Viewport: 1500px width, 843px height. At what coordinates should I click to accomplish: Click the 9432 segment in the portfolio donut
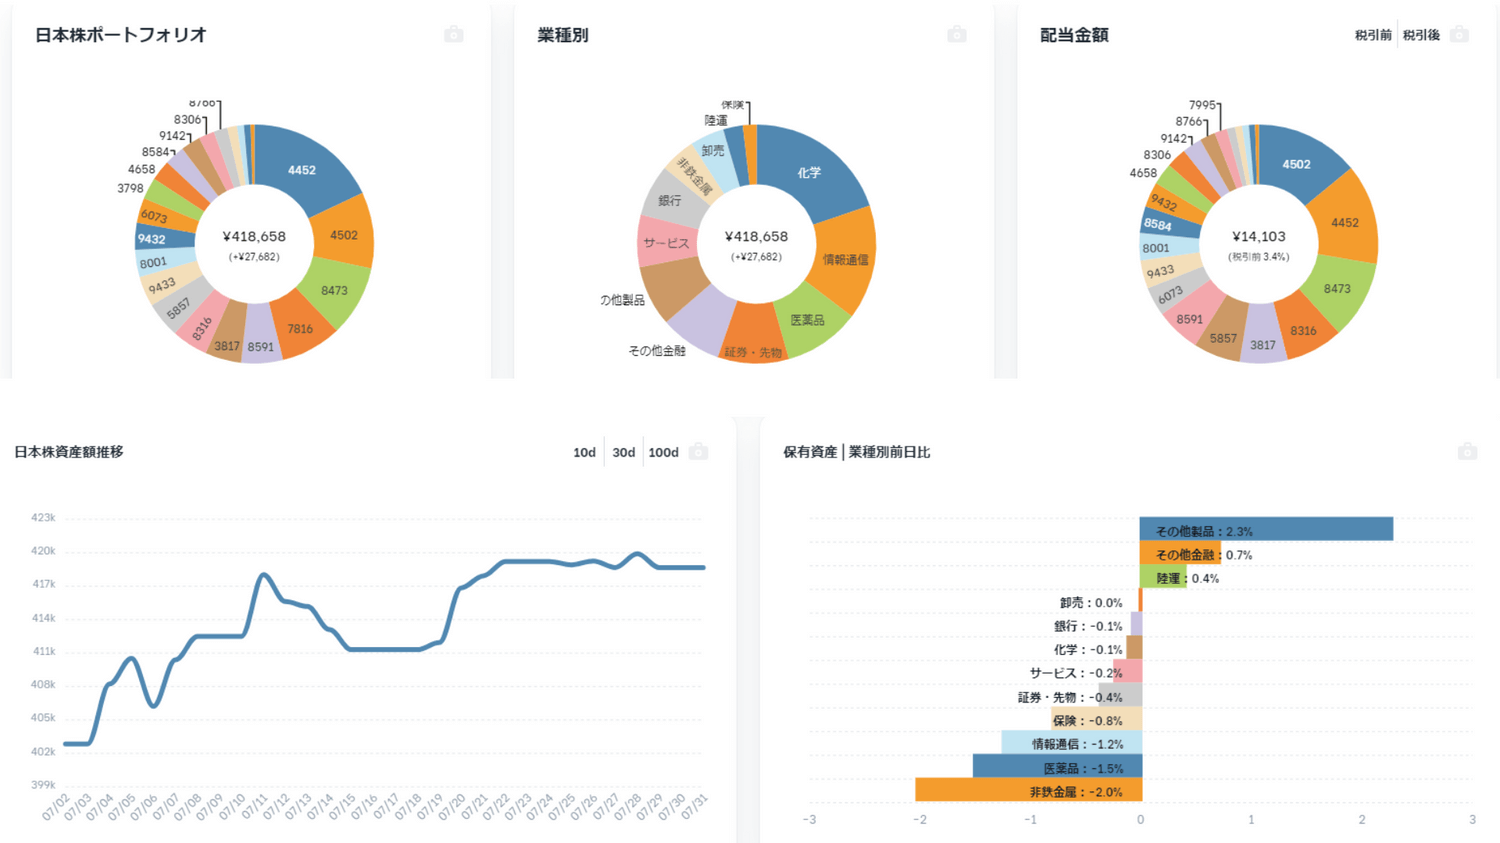pos(152,239)
